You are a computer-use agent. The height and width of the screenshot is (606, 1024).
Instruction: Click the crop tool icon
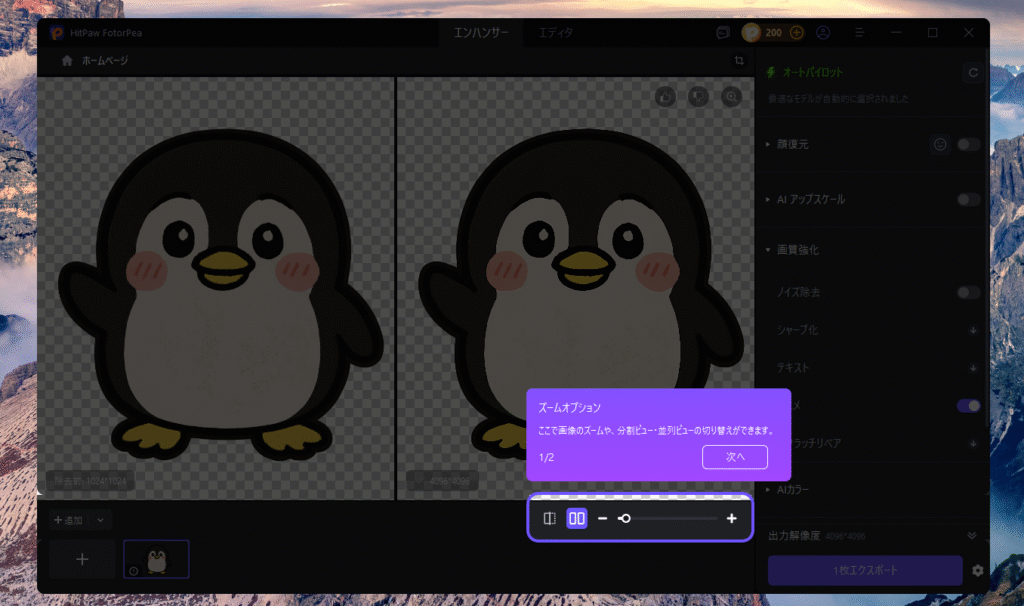738,61
